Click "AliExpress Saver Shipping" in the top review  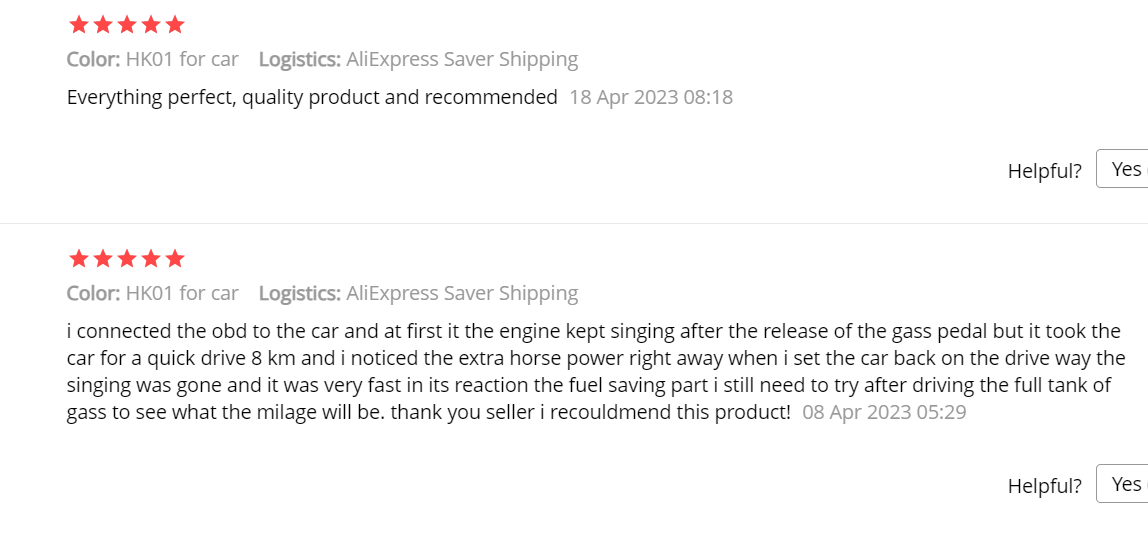(x=462, y=59)
